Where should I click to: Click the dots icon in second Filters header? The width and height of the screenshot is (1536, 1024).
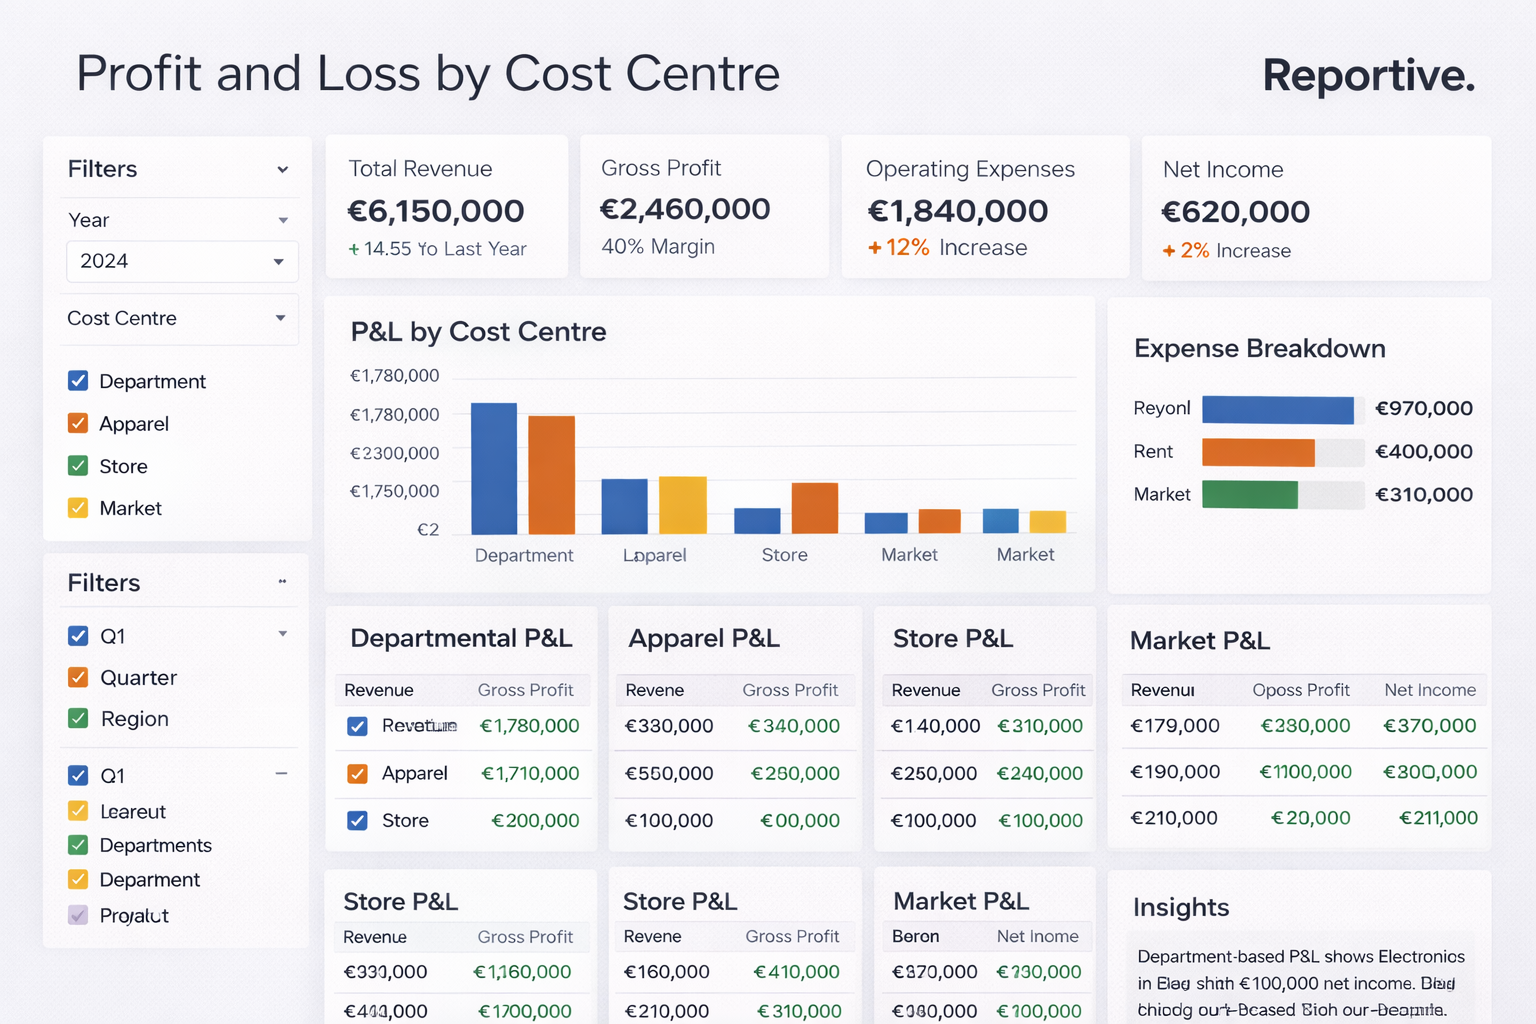click(x=282, y=581)
